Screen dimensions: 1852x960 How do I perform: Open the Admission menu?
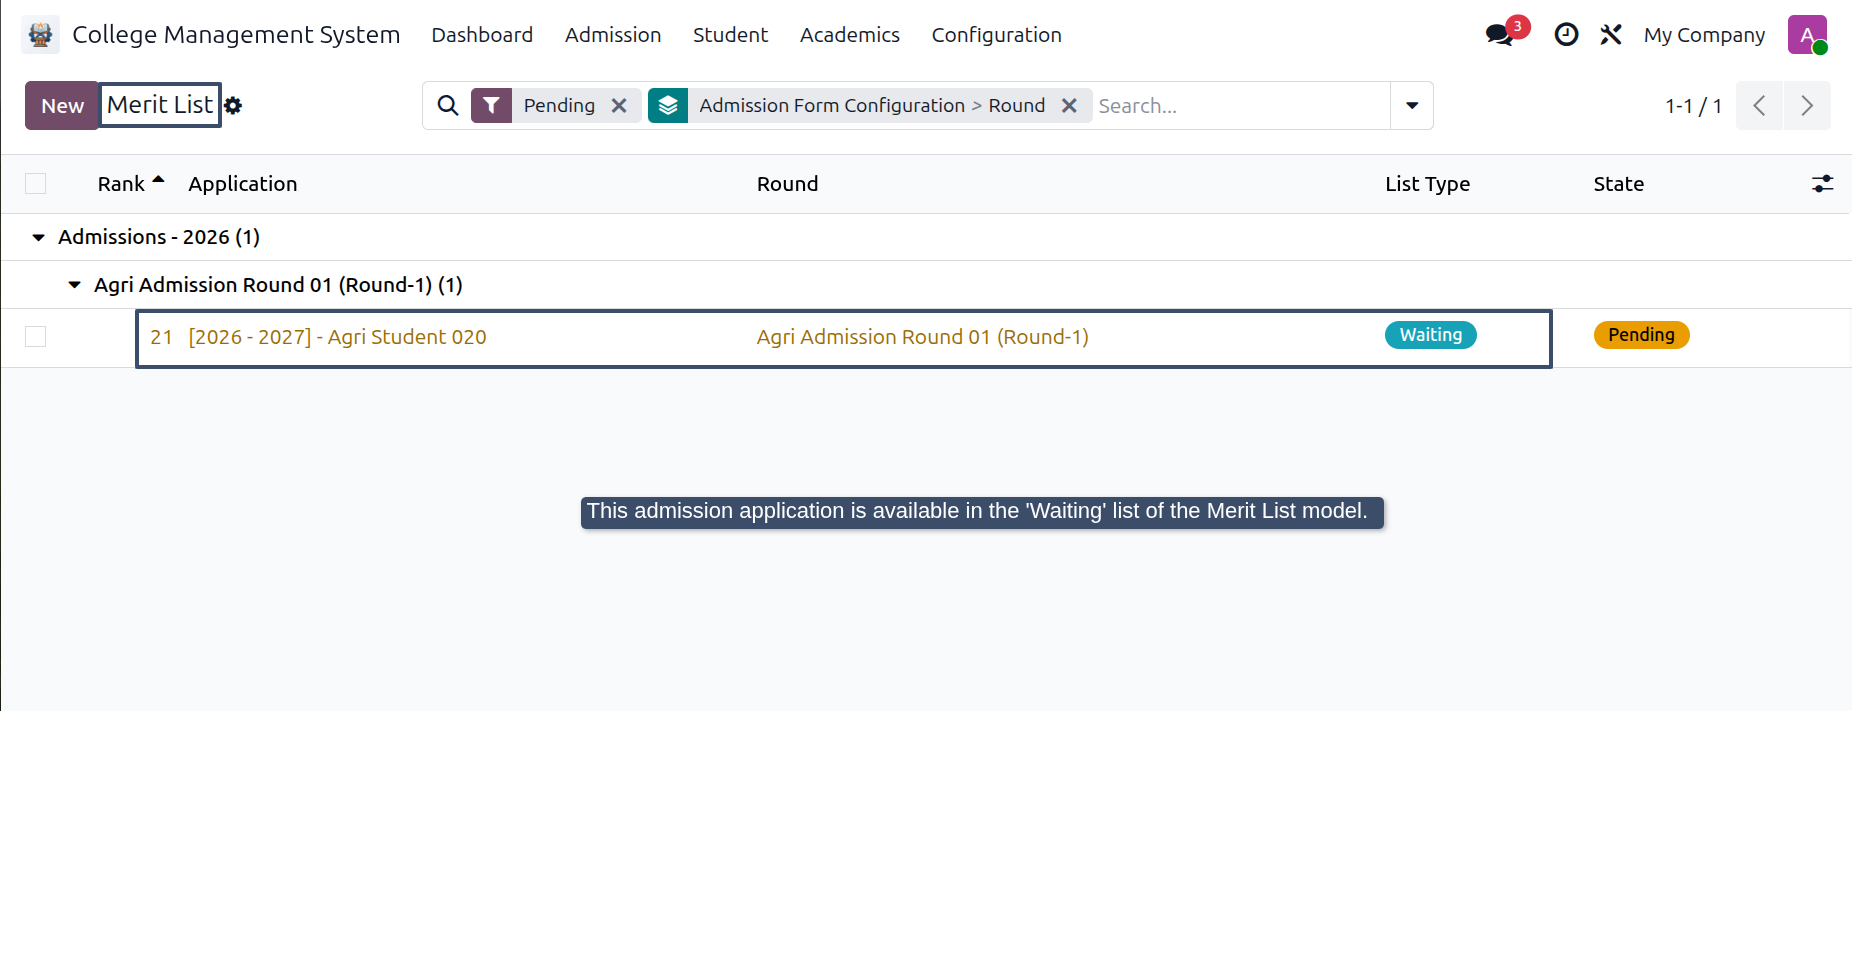coord(613,35)
